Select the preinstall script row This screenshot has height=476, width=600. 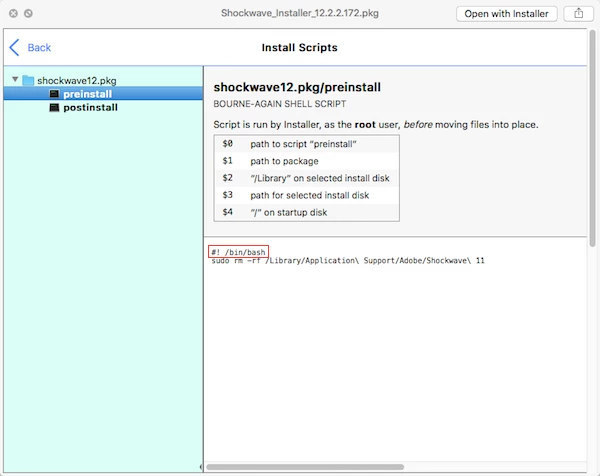coord(103,94)
